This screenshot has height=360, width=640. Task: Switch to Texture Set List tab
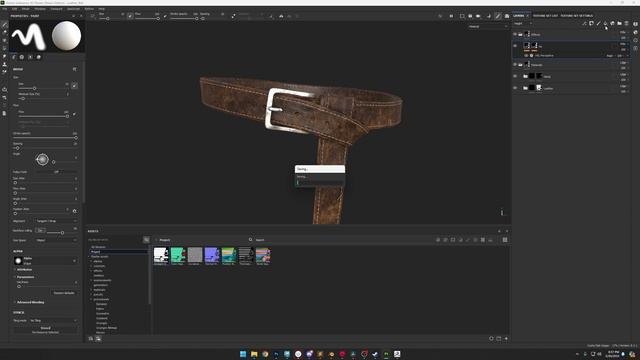point(545,16)
